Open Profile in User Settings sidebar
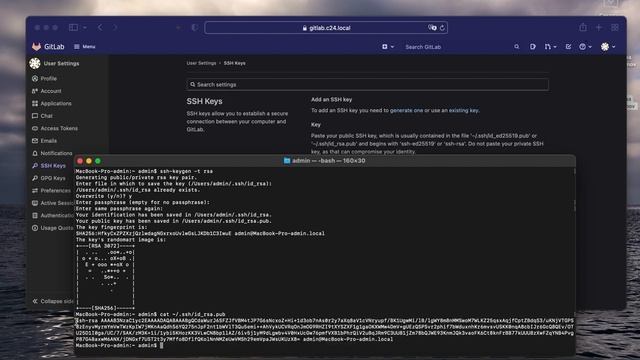Image resolution: width=640 pixels, height=360 pixels. click(44, 78)
